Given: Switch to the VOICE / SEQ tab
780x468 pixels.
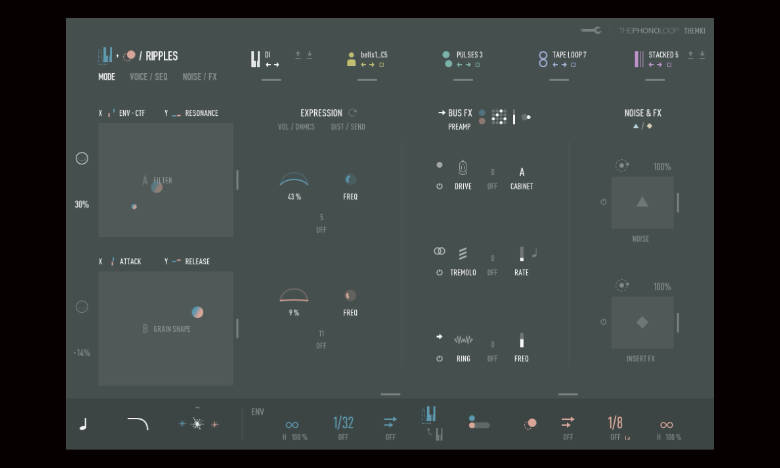Looking at the screenshot, I should (148, 77).
